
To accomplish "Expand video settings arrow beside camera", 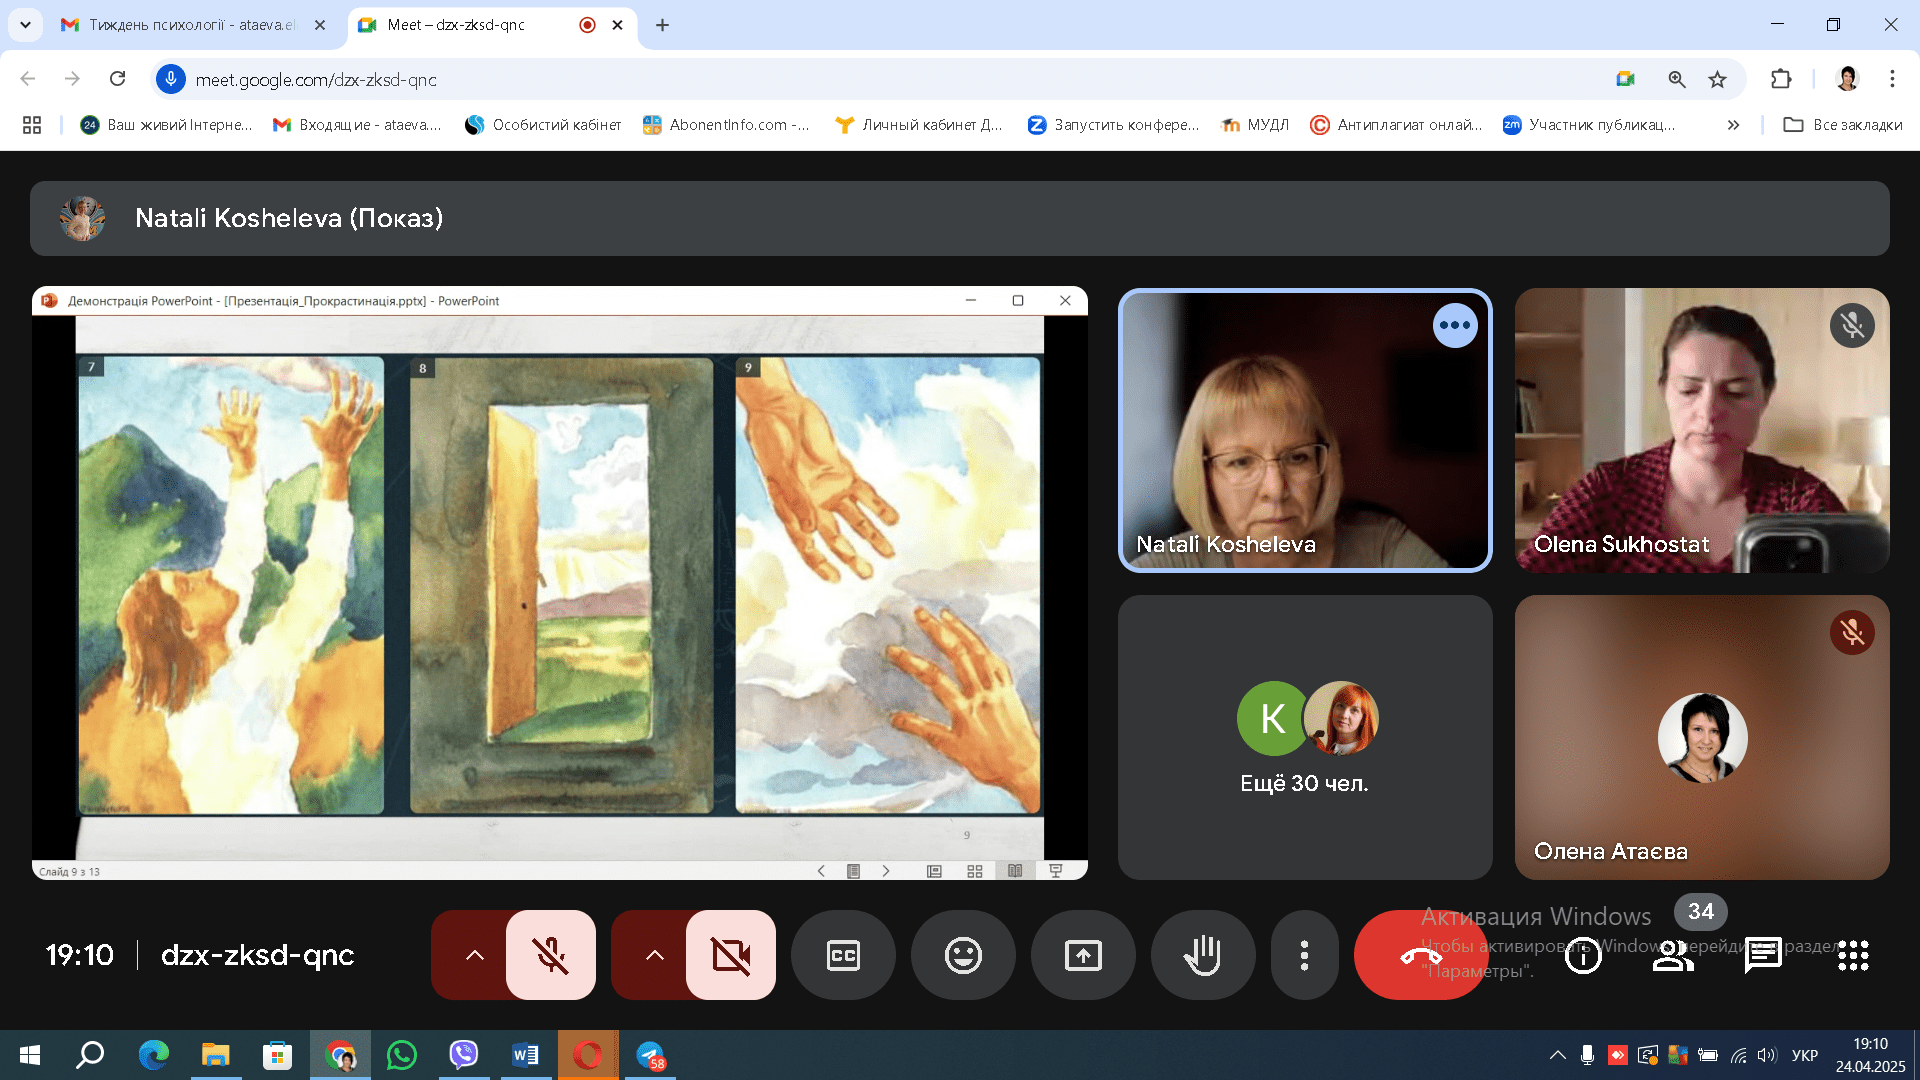I will pyautogui.click(x=654, y=955).
